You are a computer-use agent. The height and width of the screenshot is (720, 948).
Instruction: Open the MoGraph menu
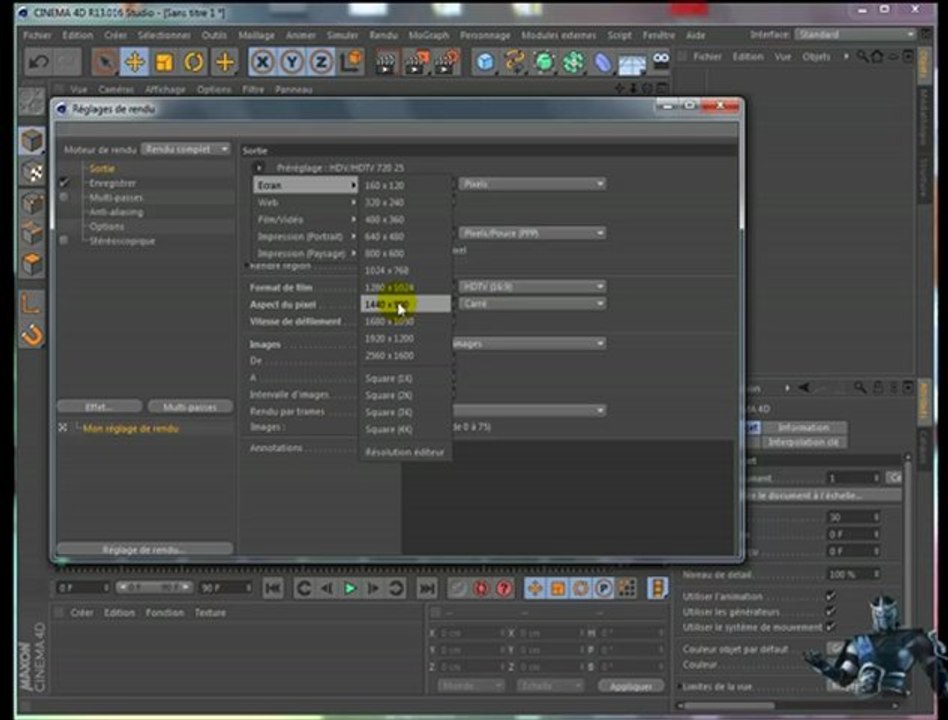point(429,35)
